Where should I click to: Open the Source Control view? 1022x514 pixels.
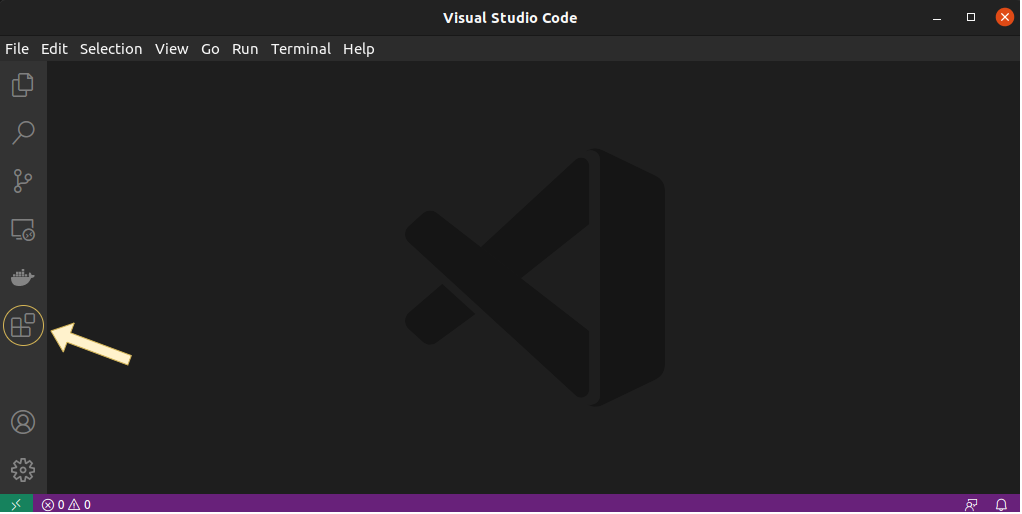pyautogui.click(x=23, y=181)
